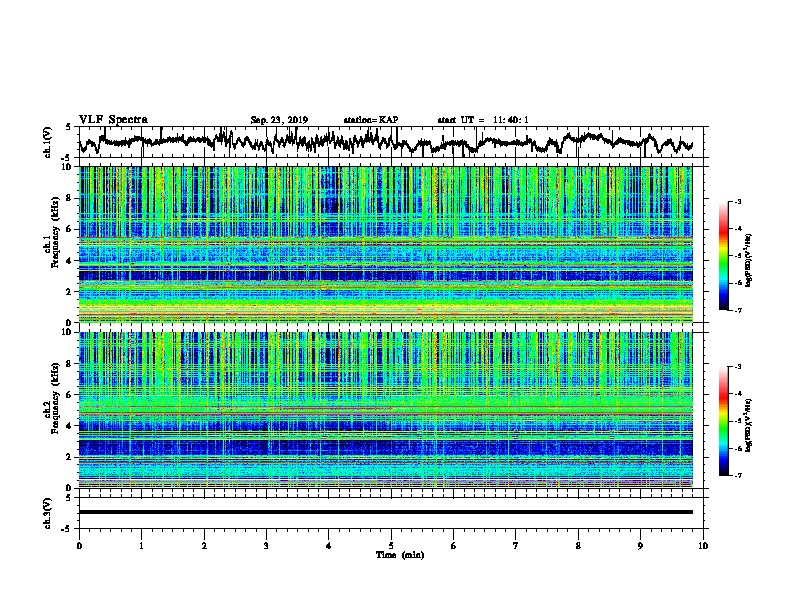The height and width of the screenshot is (612, 792).
Task: Click the "VLF Spectra" plot title
Action: (113, 120)
